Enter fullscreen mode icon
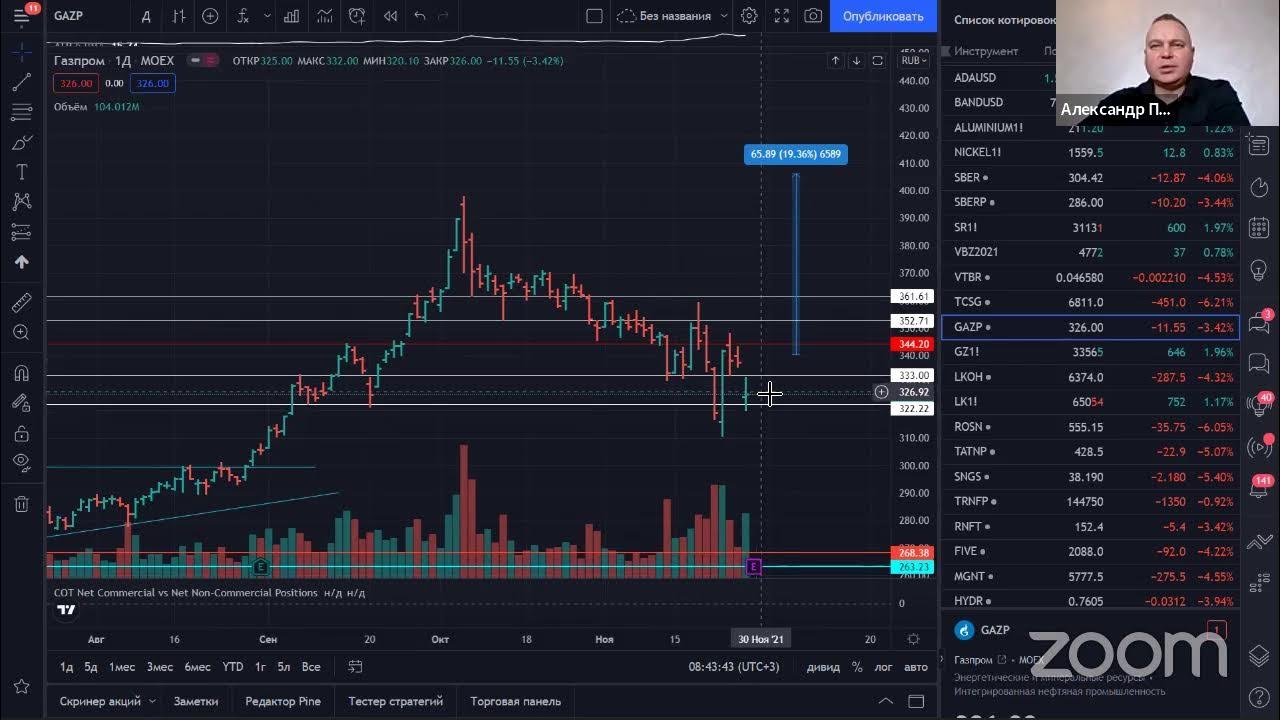Screen dimensions: 1280x720 [x=782, y=16]
